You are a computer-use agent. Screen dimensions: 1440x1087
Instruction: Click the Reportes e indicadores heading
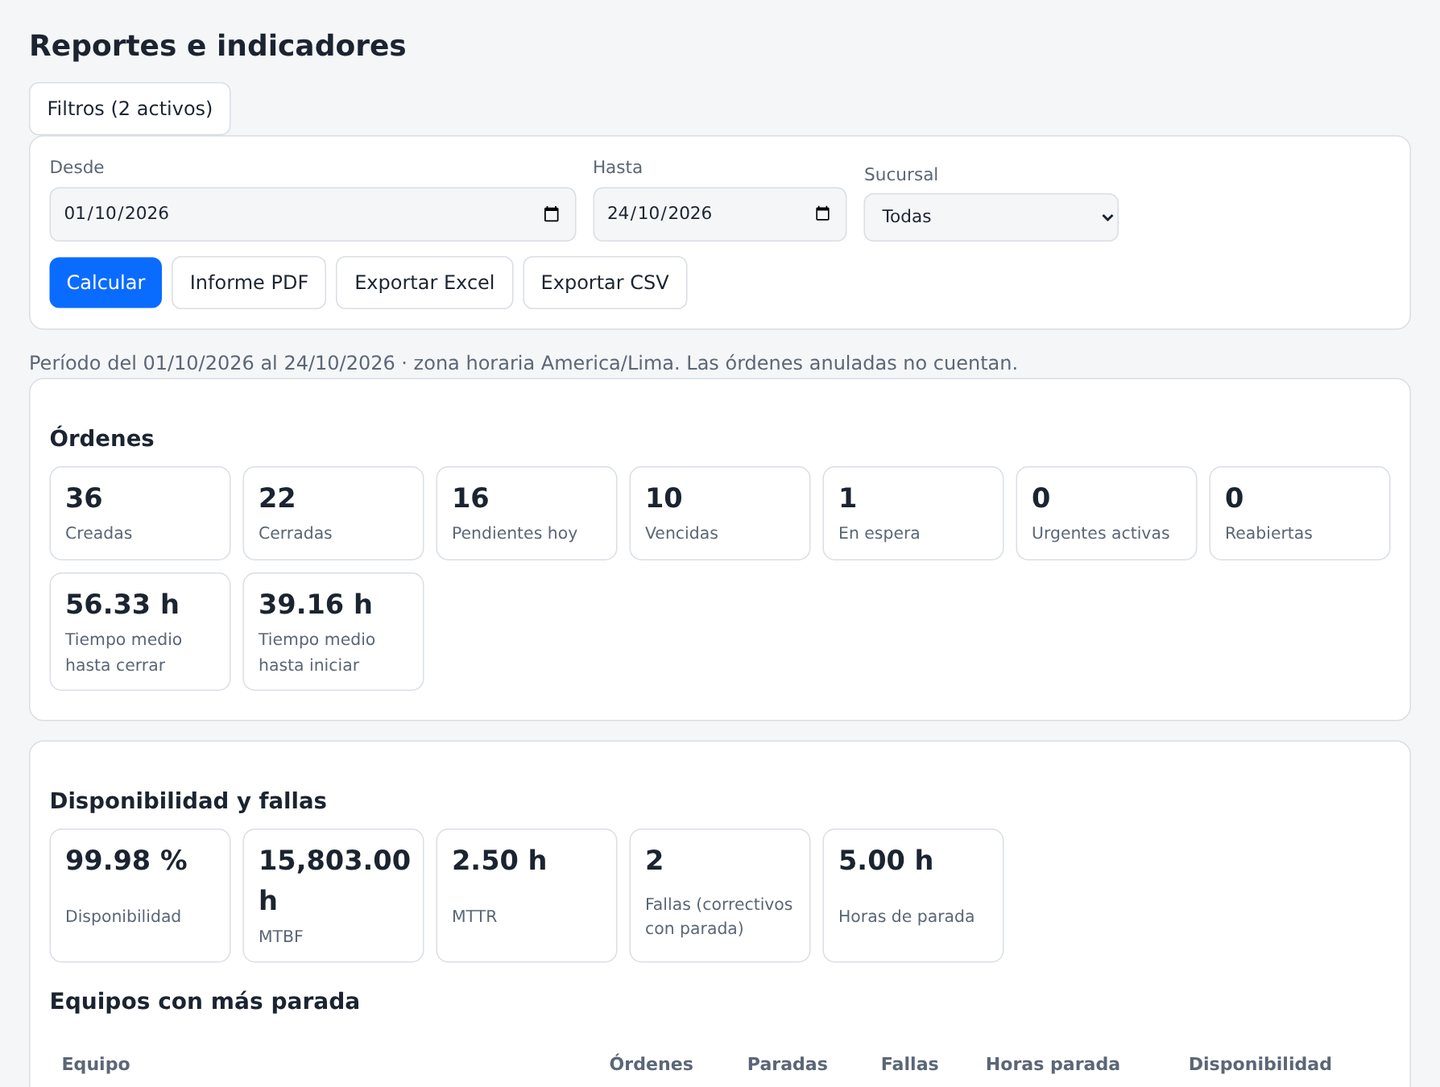tap(218, 46)
